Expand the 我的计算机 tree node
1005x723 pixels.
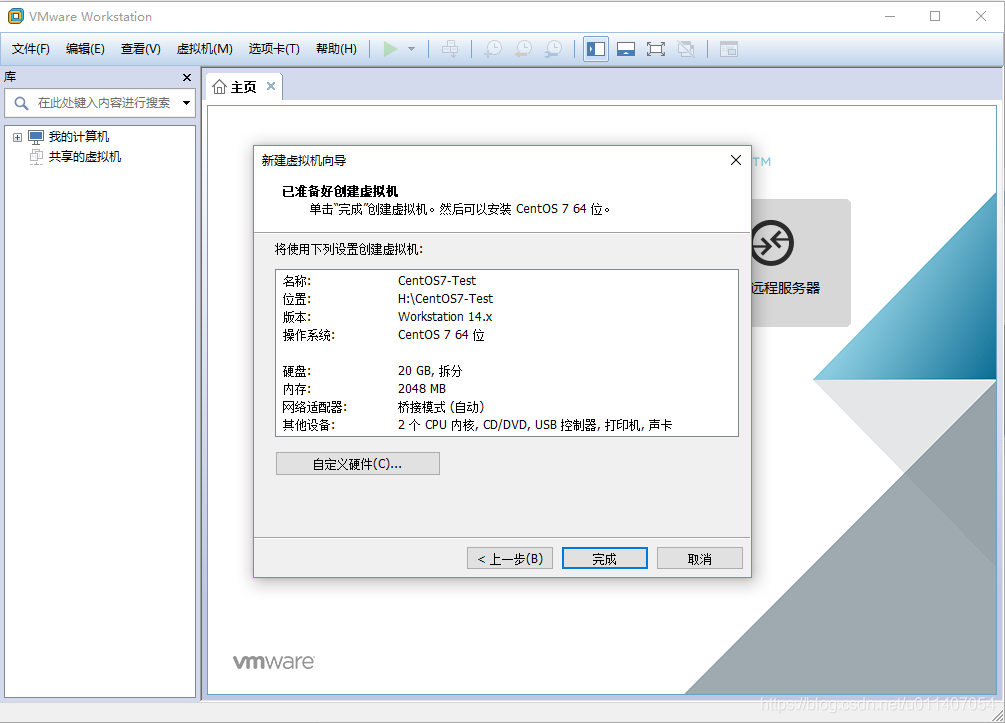point(17,137)
